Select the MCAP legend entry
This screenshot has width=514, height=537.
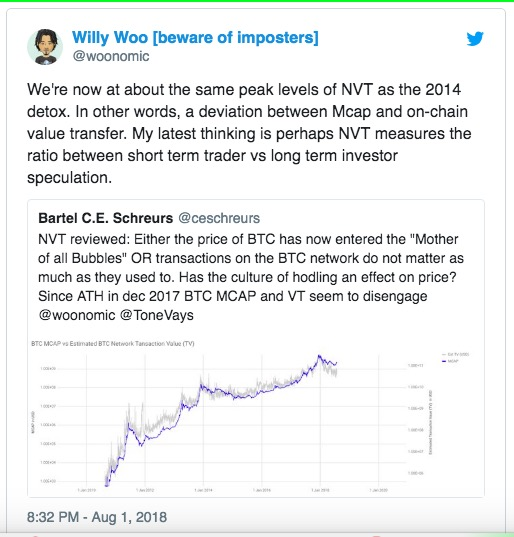[450, 361]
